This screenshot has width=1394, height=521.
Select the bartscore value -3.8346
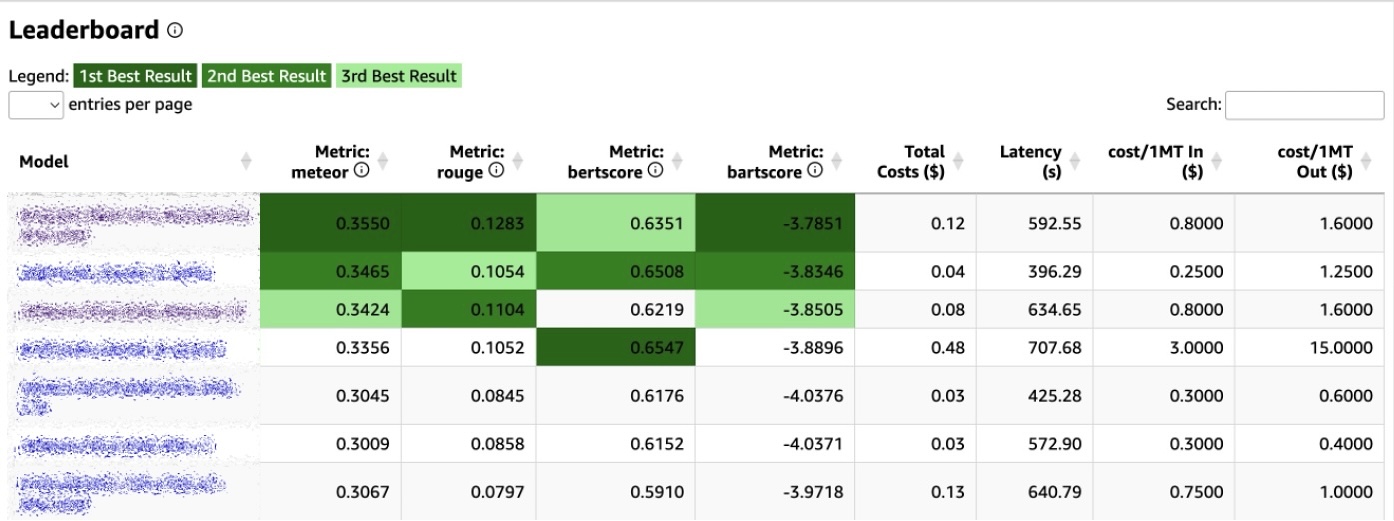coord(813,272)
